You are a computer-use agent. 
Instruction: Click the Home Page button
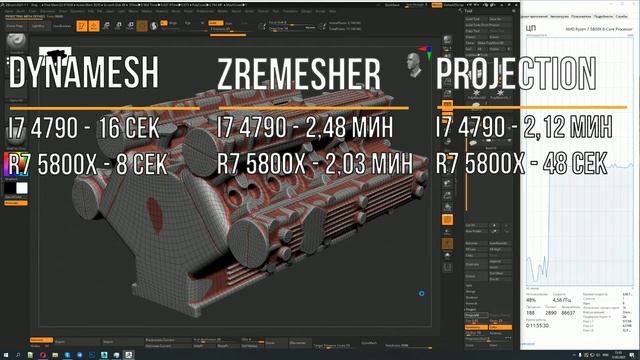[x=16, y=26]
